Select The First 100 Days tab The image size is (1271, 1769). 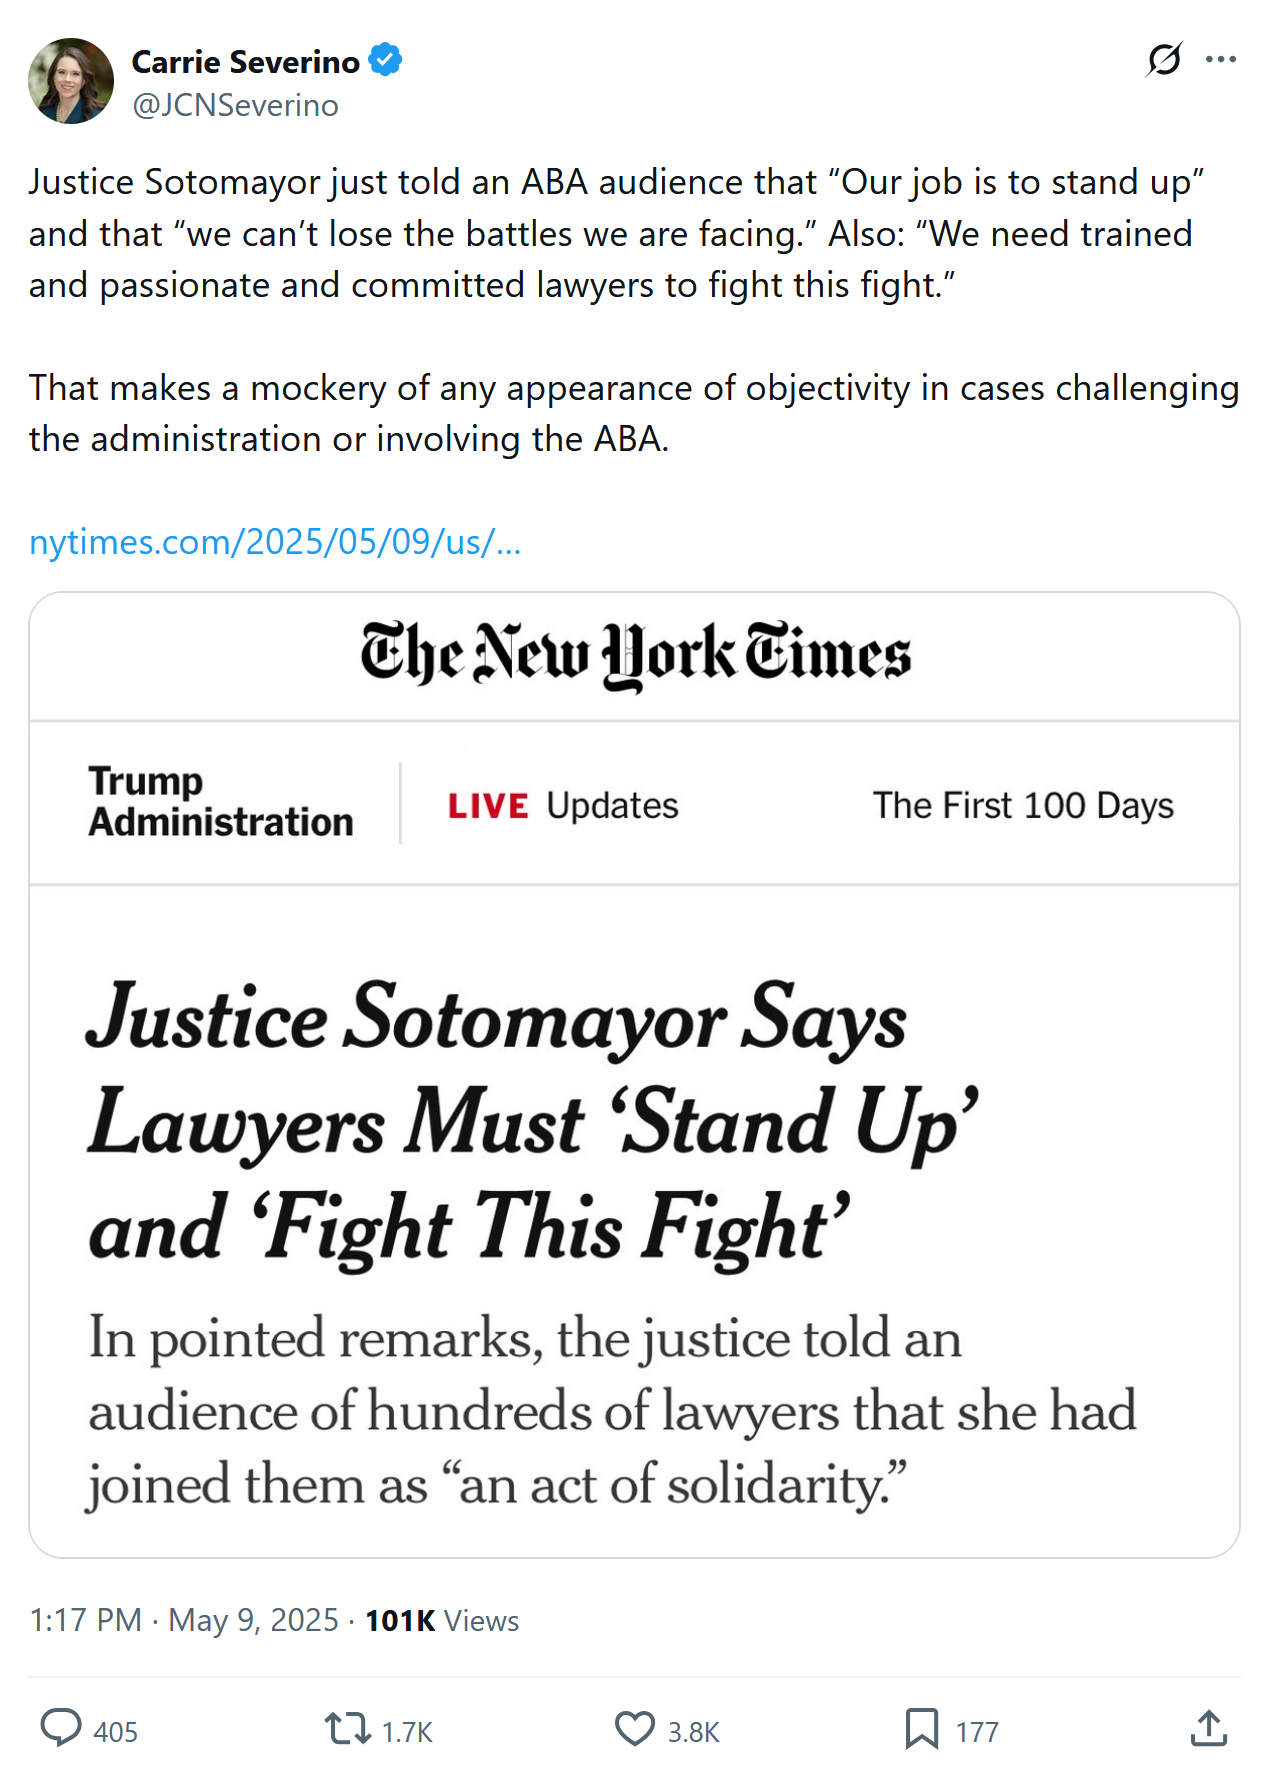point(1022,806)
